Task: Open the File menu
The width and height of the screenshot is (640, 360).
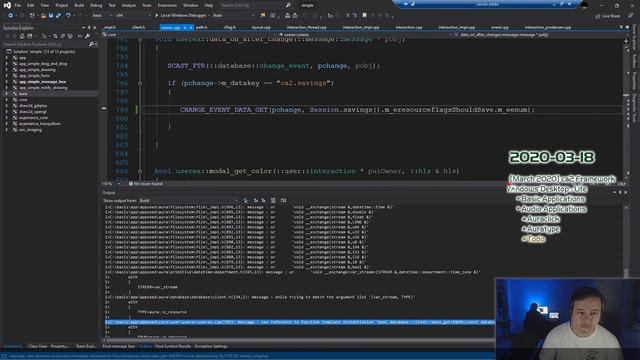Action: [18, 5]
